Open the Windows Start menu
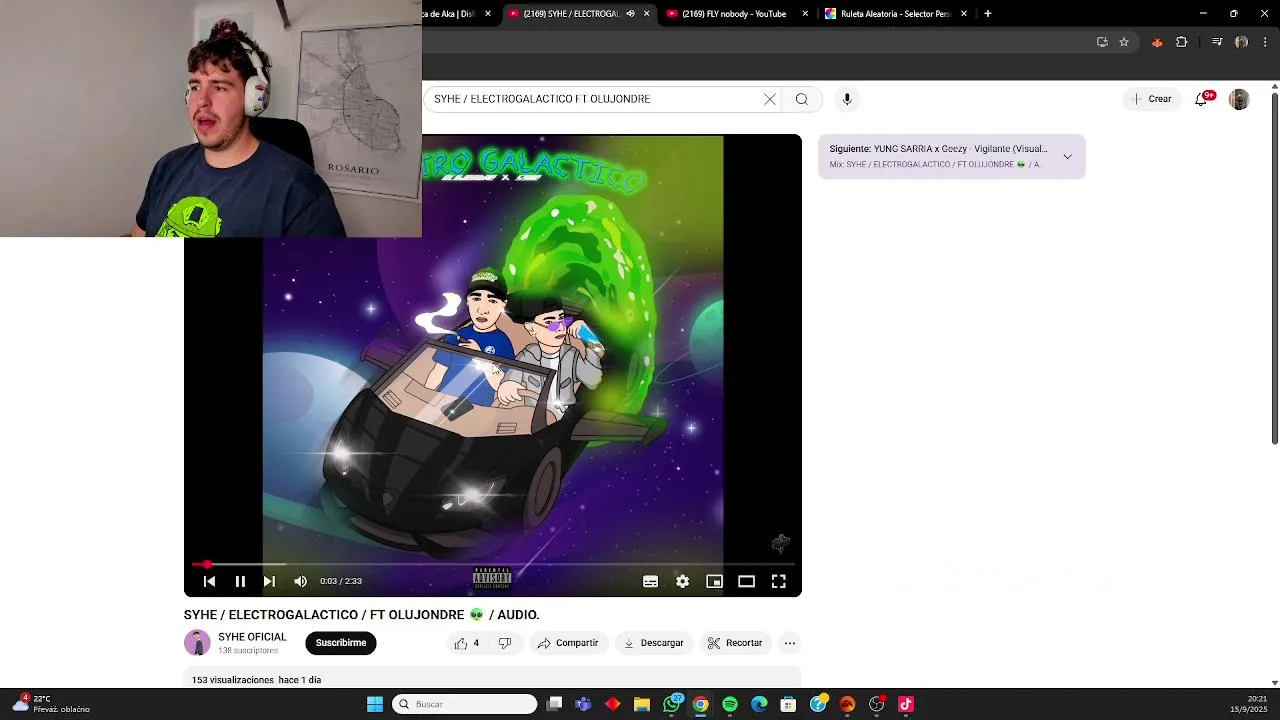This screenshot has height=720, width=1280. point(375,704)
